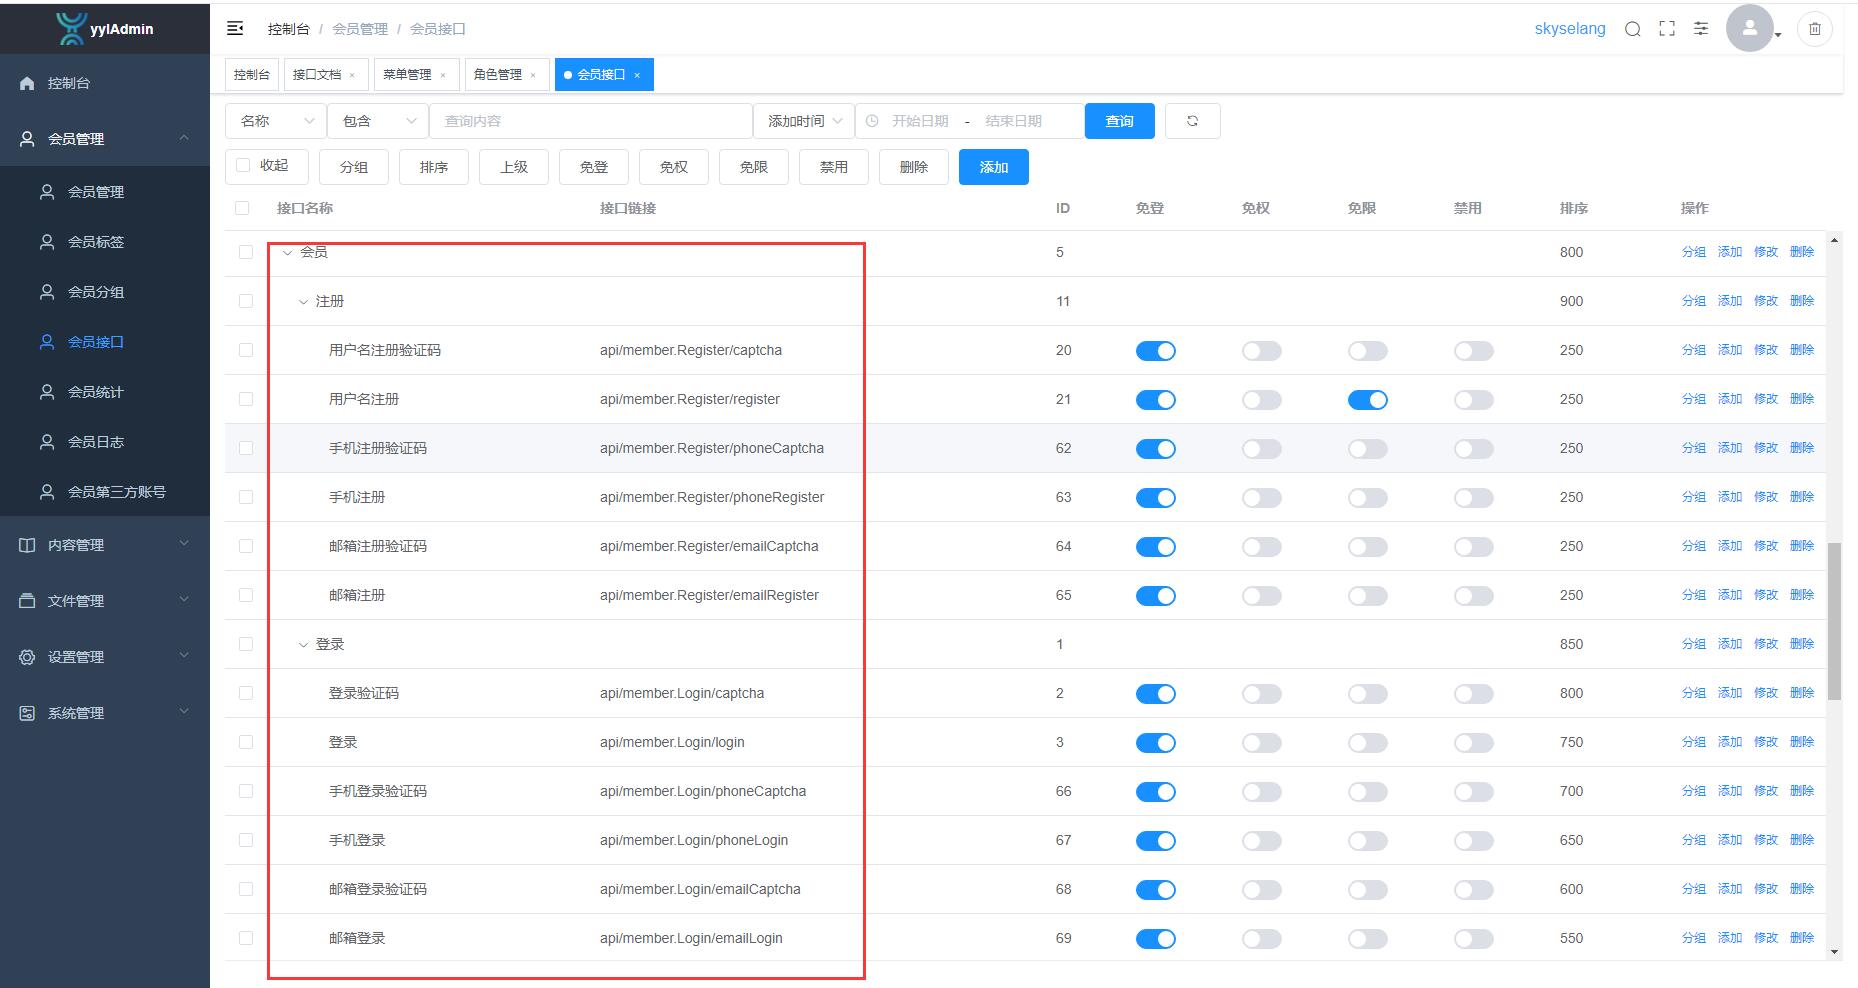This screenshot has height=988, width=1858.
Task: Turn off 免限 switch for 用户名注册
Action: click(x=1367, y=400)
